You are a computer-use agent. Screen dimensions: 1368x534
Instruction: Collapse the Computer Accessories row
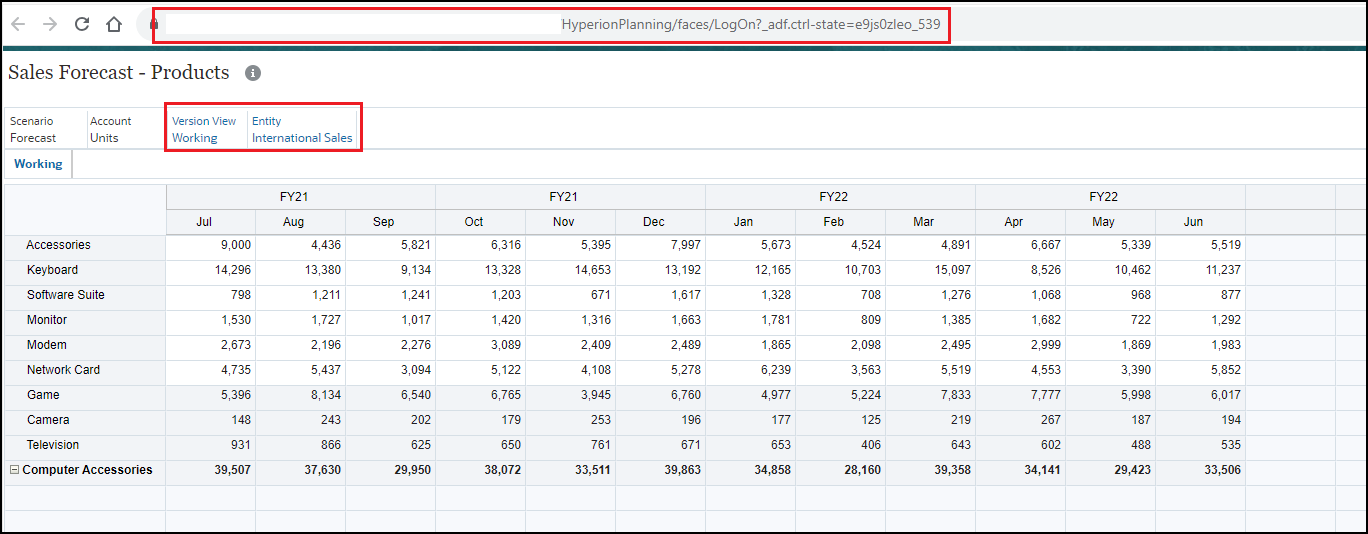pyautogui.click(x=14, y=470)
